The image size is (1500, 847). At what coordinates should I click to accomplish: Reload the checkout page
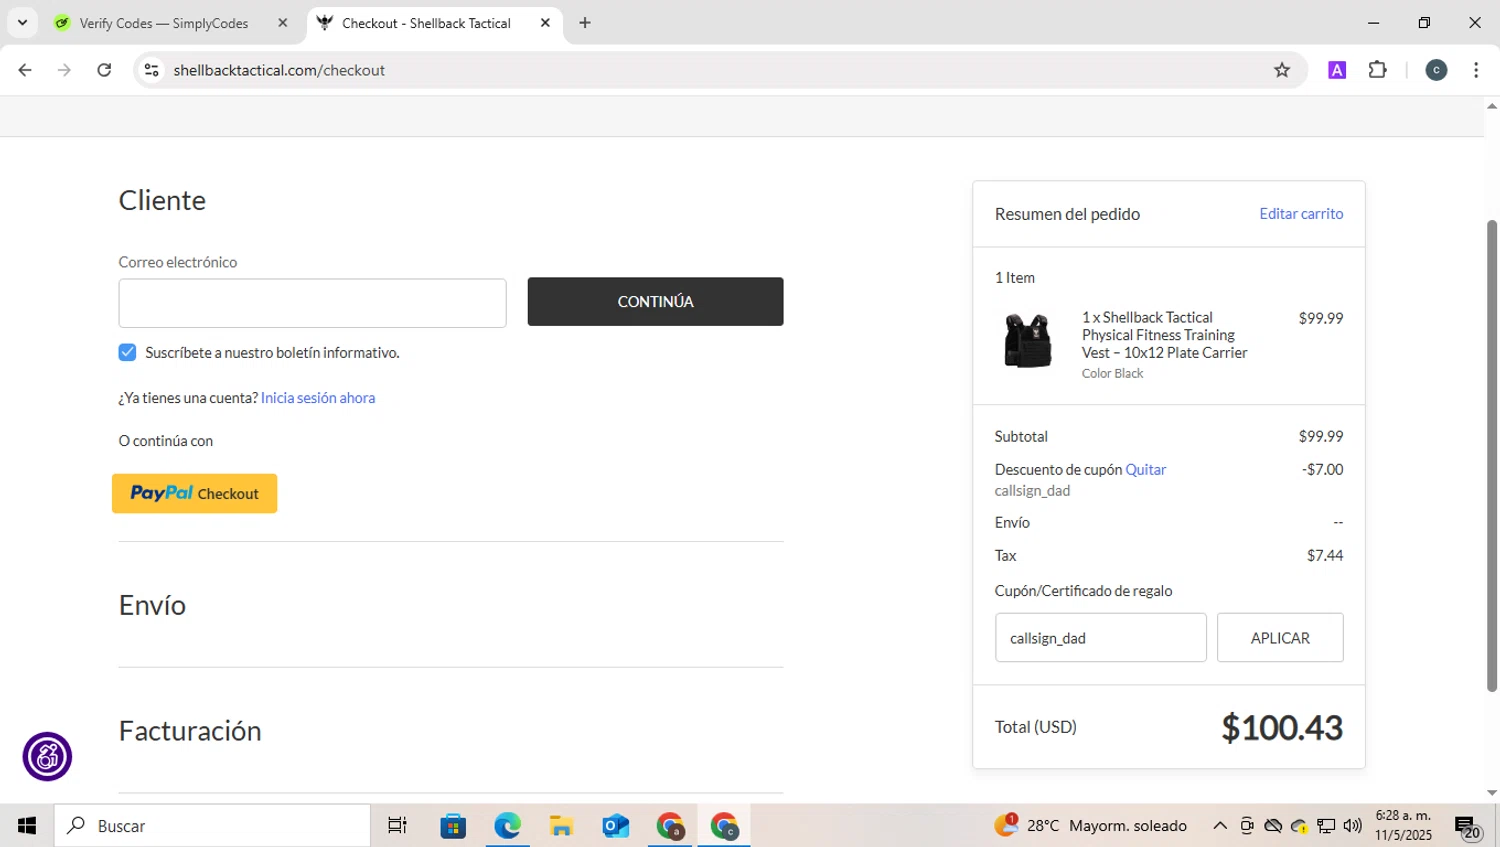pyautogui.click(x=104, y=70)
